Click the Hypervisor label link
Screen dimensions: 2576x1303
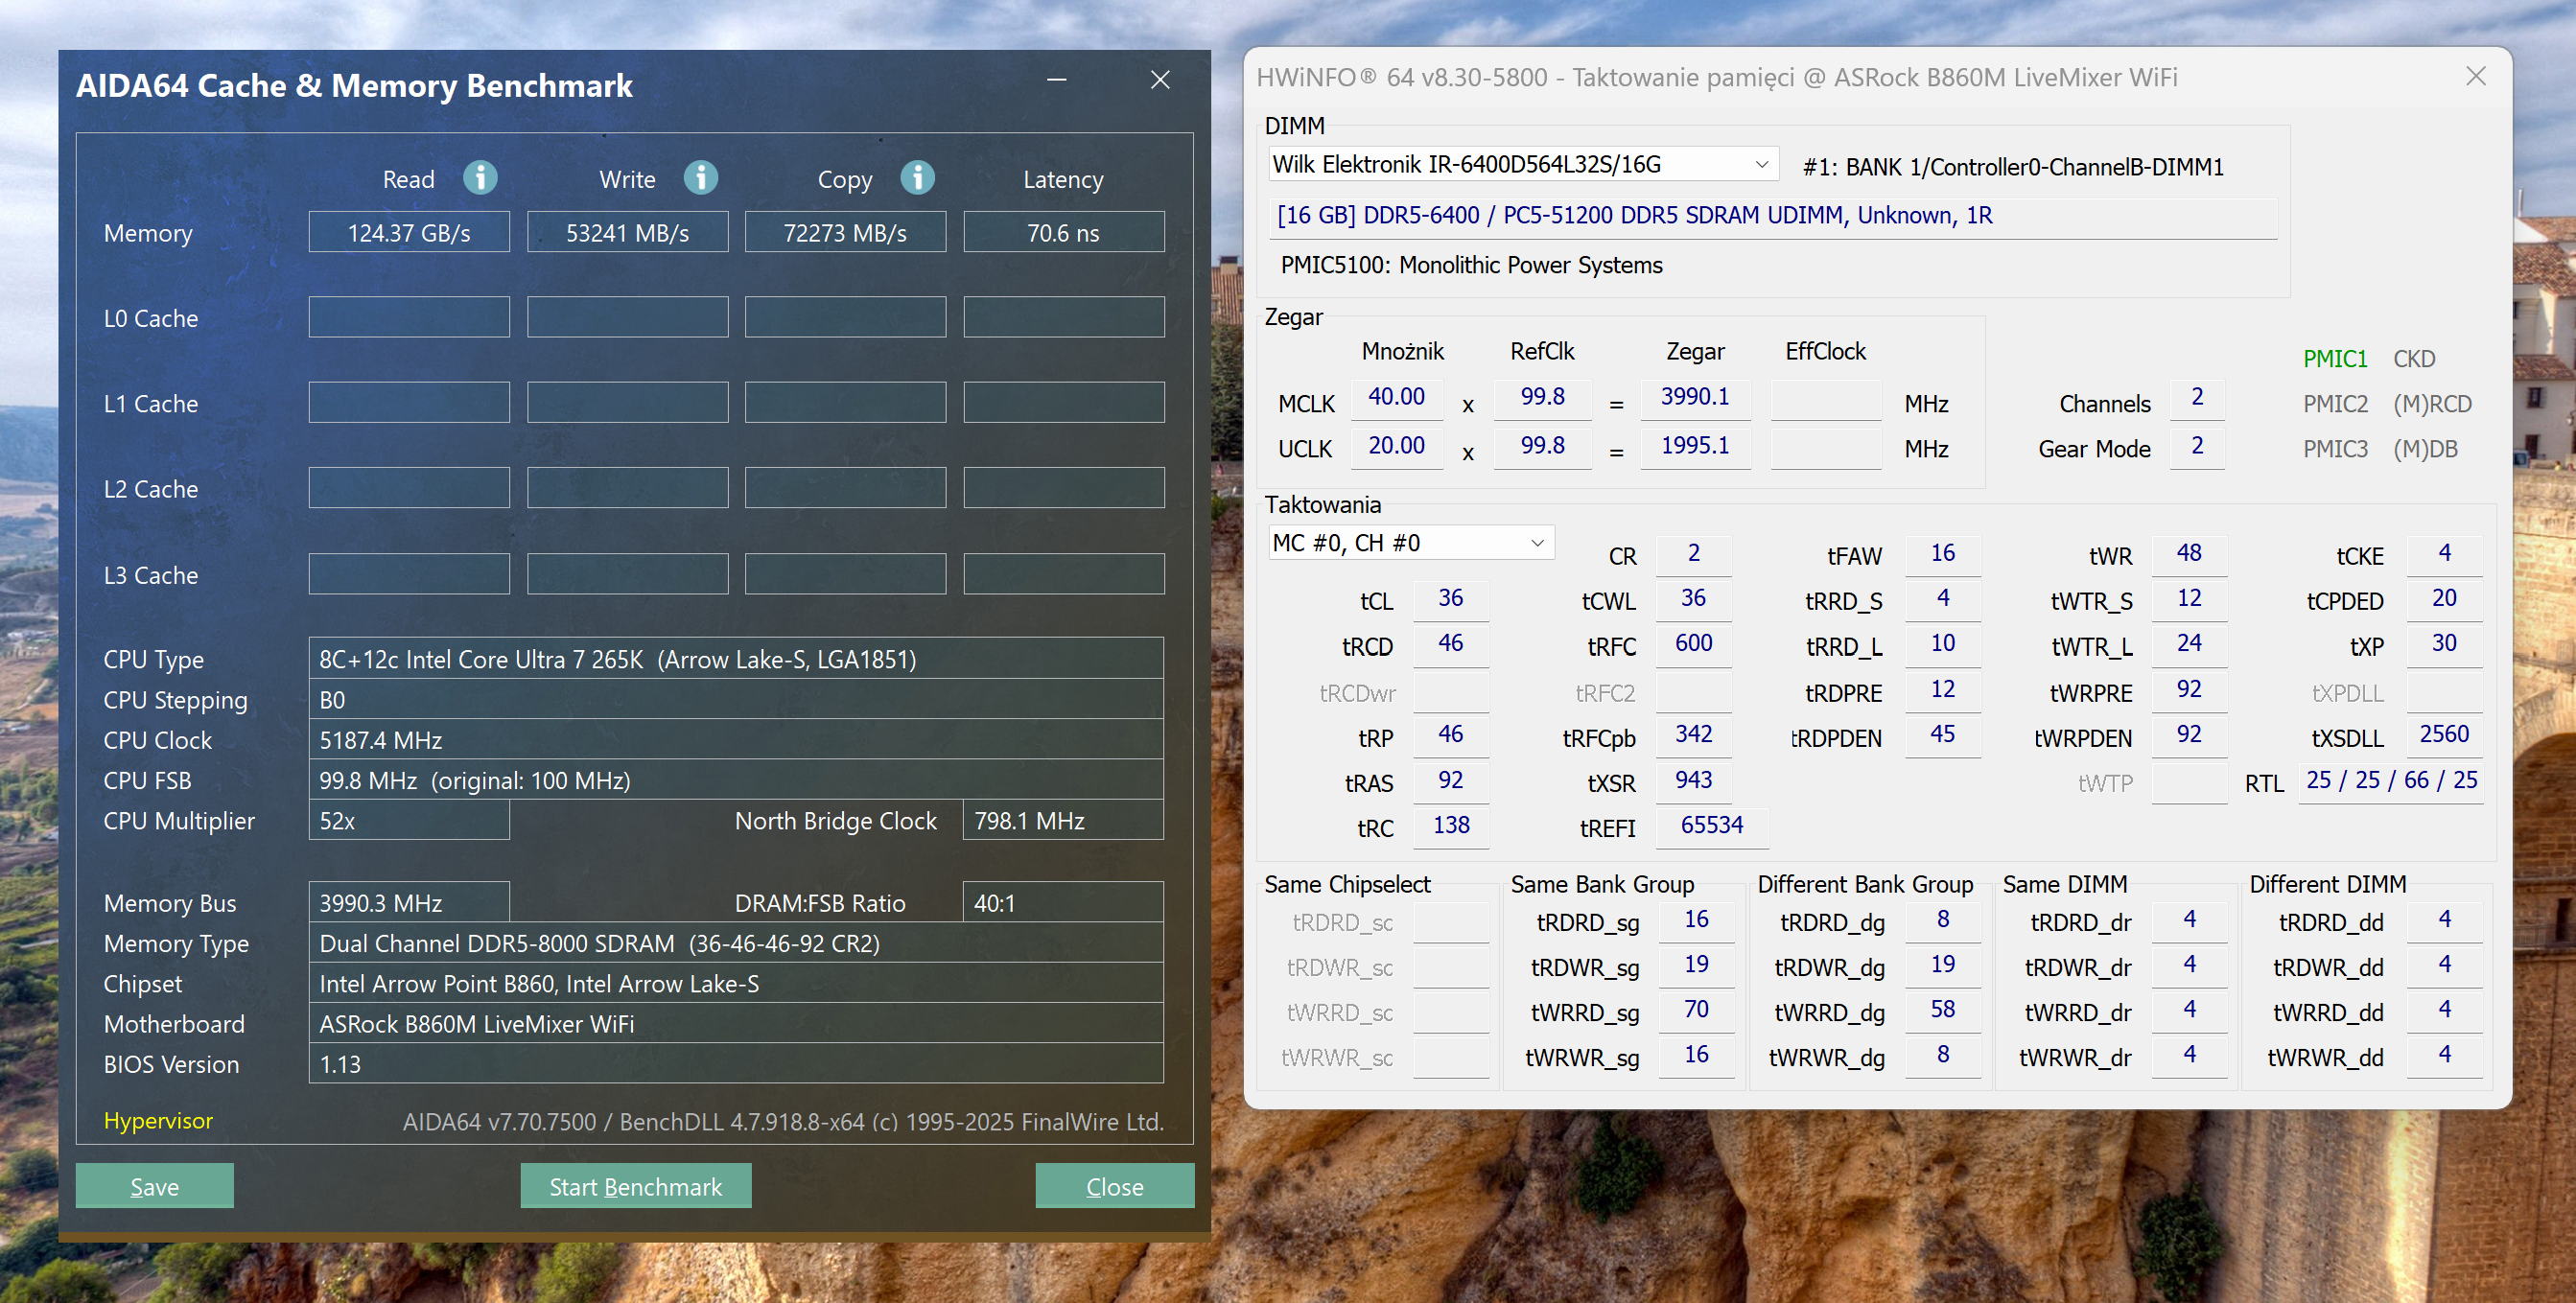click(158, 1120)
